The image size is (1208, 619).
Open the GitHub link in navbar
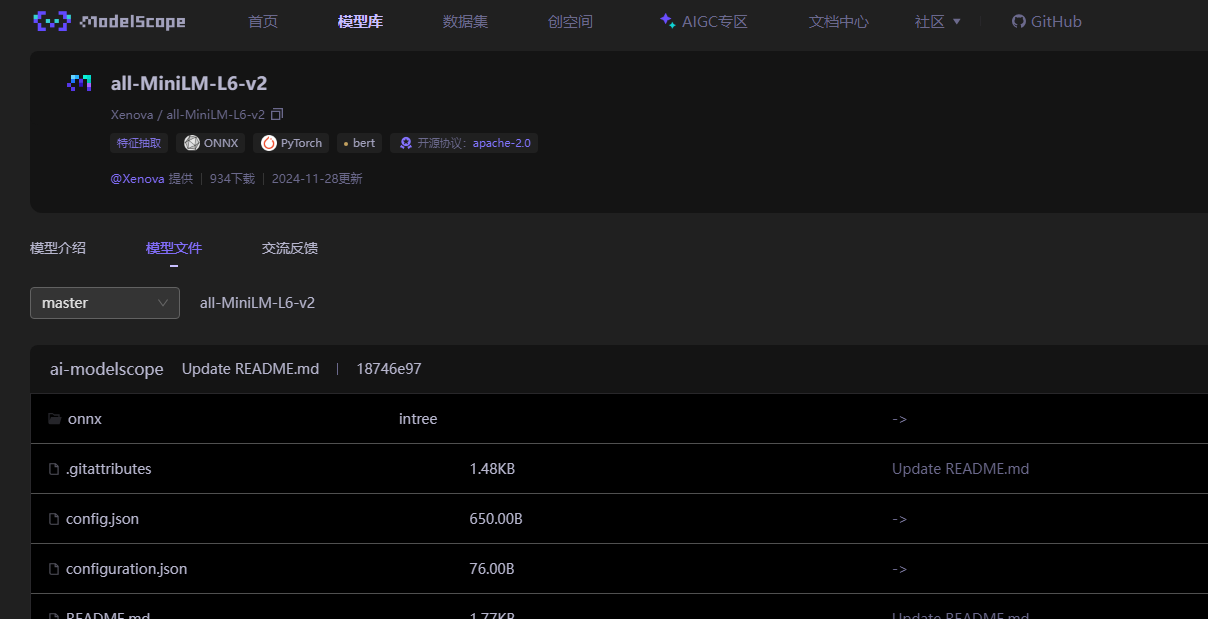tap(1046, 21)
